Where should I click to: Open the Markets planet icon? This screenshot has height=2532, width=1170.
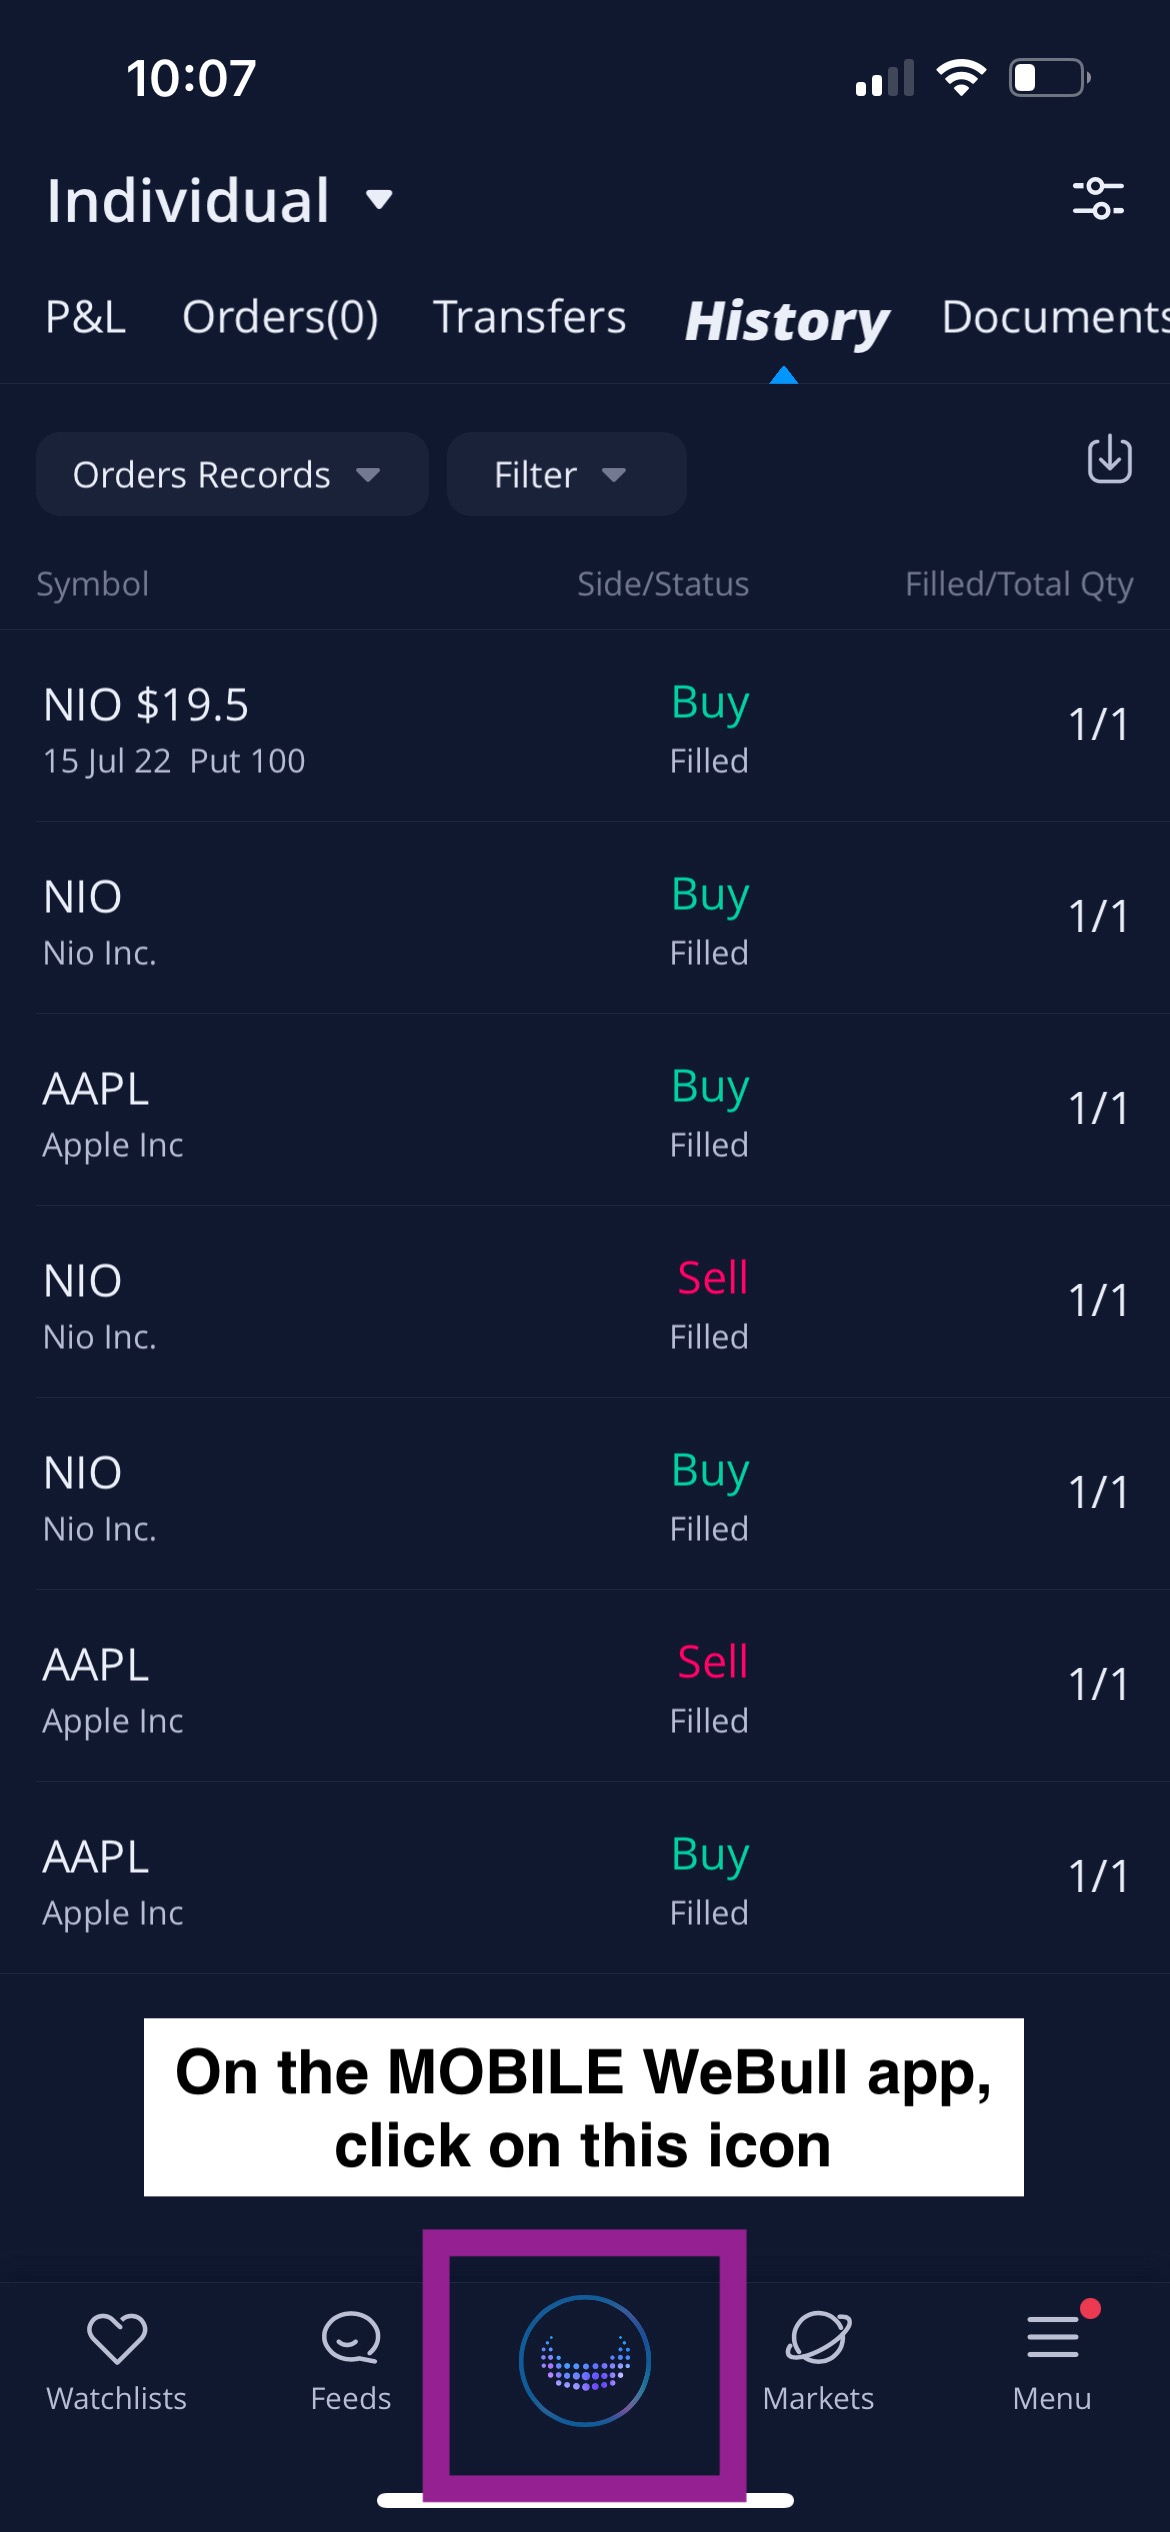(818, 2340)
